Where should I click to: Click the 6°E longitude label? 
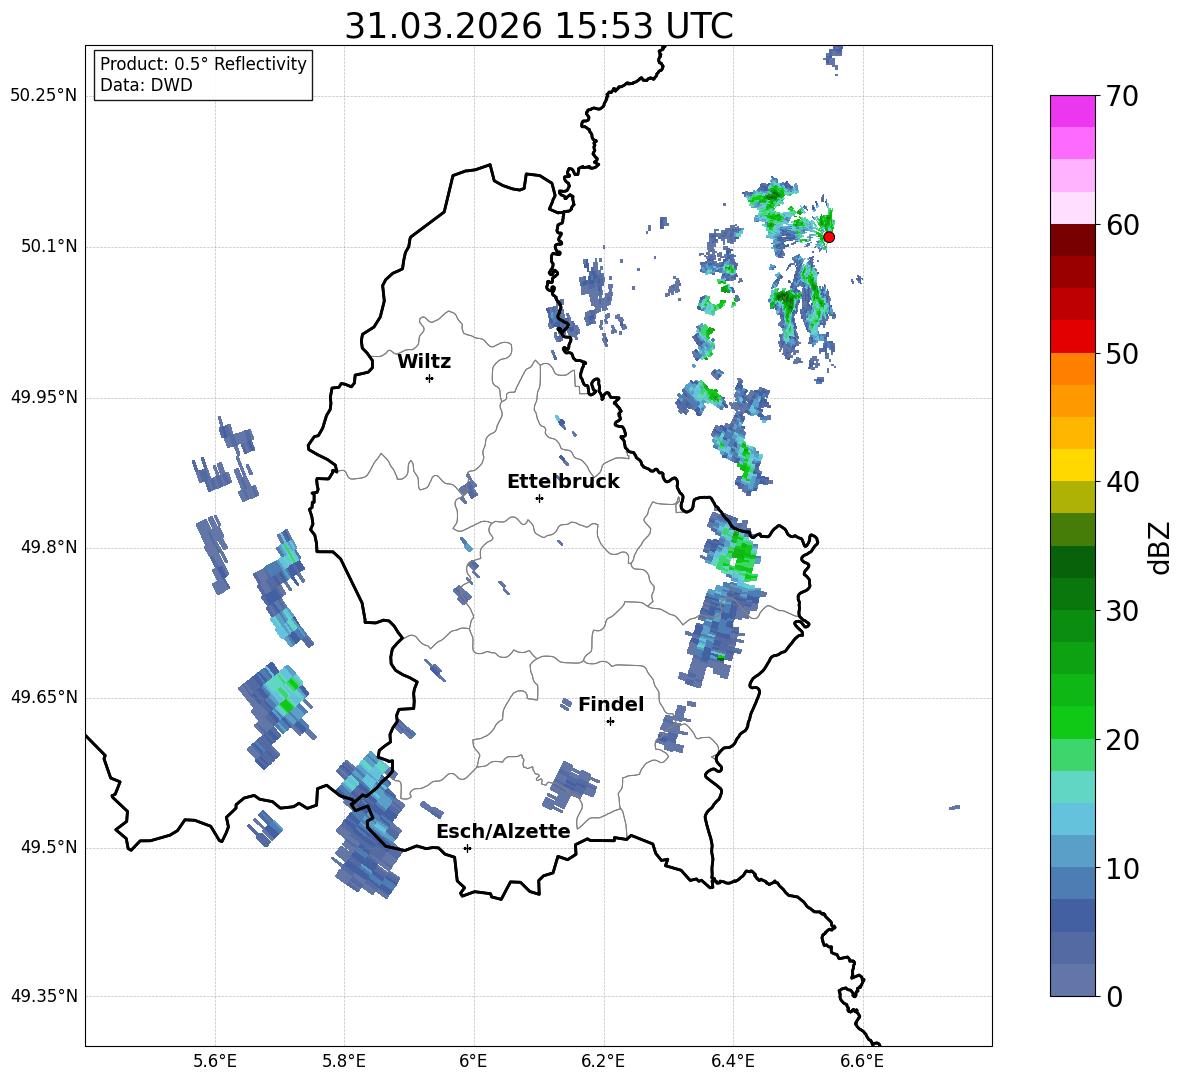coord(473,1061)
